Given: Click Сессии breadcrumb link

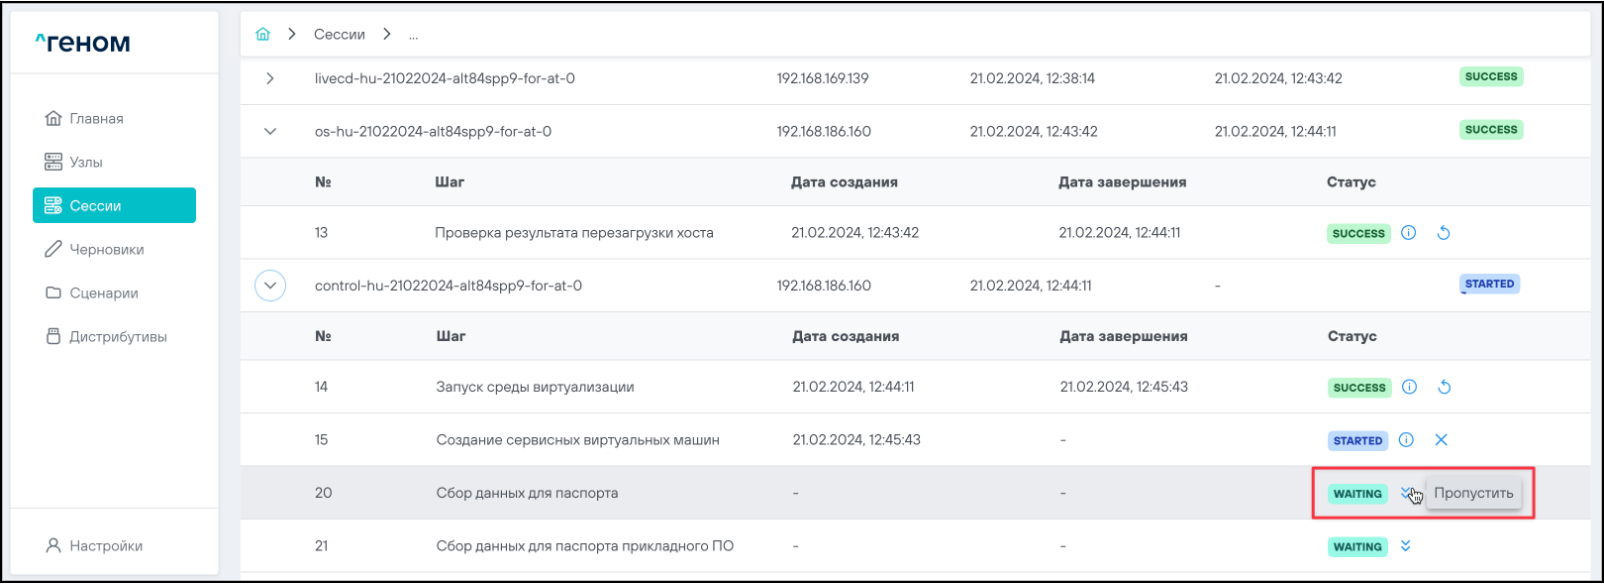Looking at the screenshot, I should 339,34.
